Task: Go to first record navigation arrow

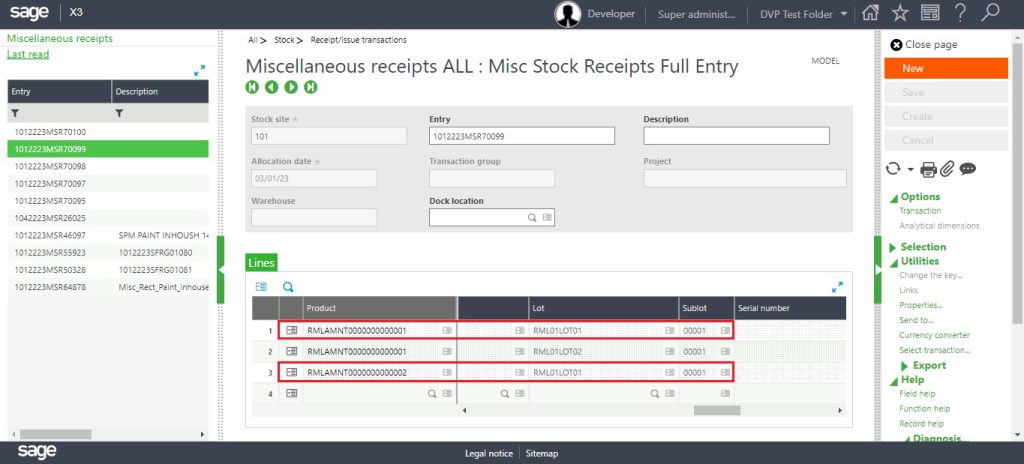Action: [251, 87]
